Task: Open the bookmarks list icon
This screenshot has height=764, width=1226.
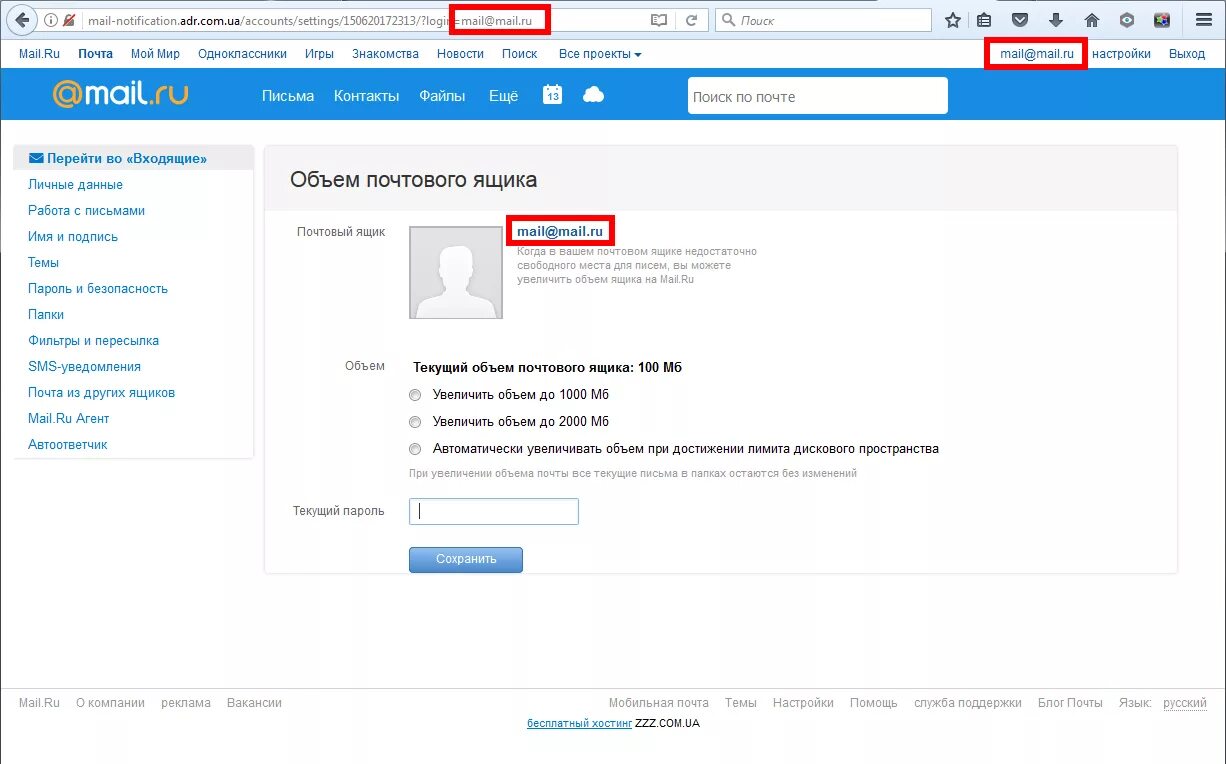Action: point(985,20)
